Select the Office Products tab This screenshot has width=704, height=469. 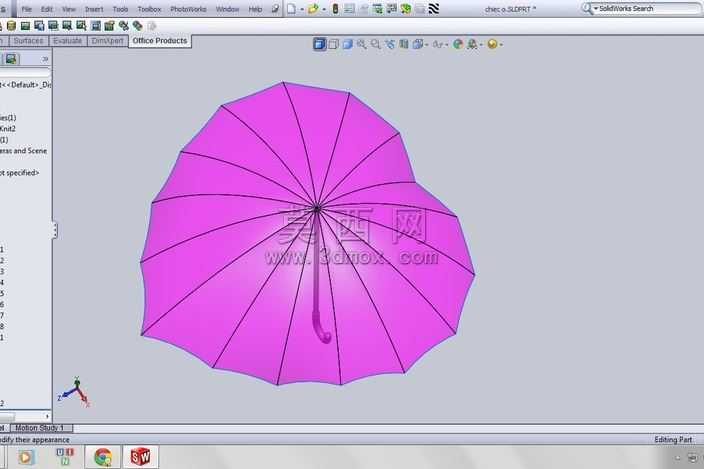[159, 41]
